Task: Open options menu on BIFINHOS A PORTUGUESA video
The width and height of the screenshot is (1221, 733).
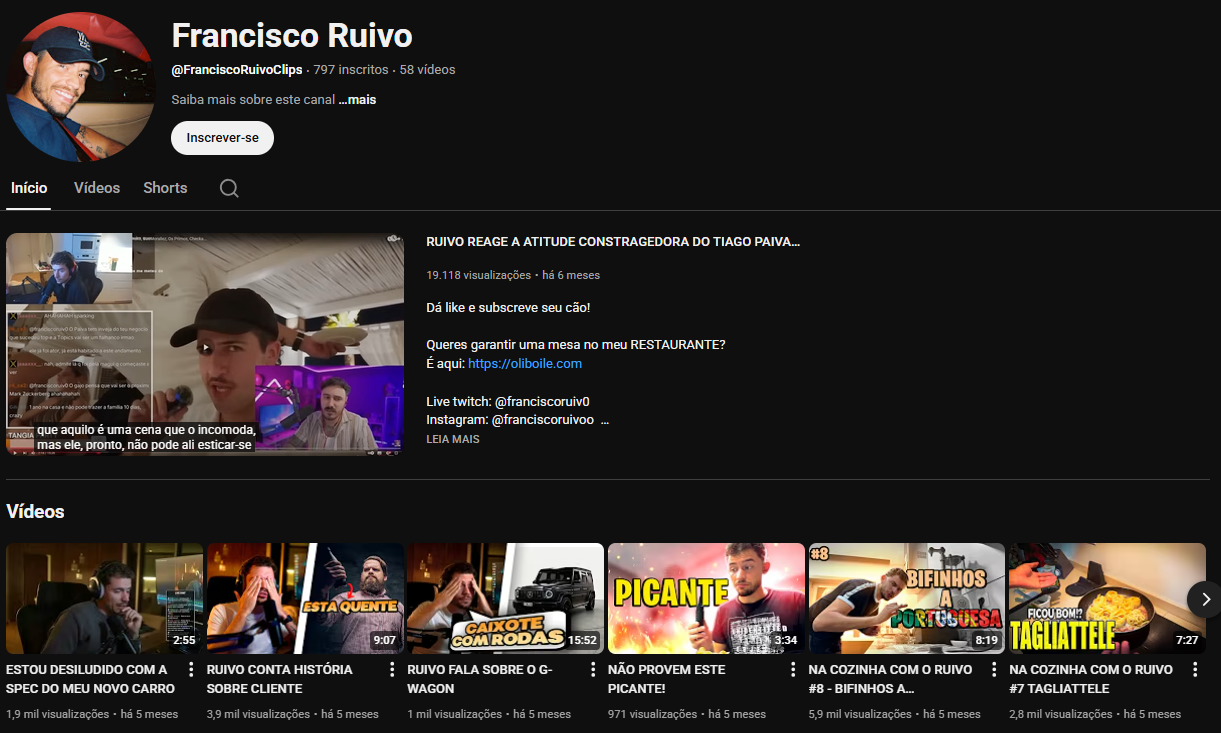Action: pyautogui.click(x=996, y=668)
